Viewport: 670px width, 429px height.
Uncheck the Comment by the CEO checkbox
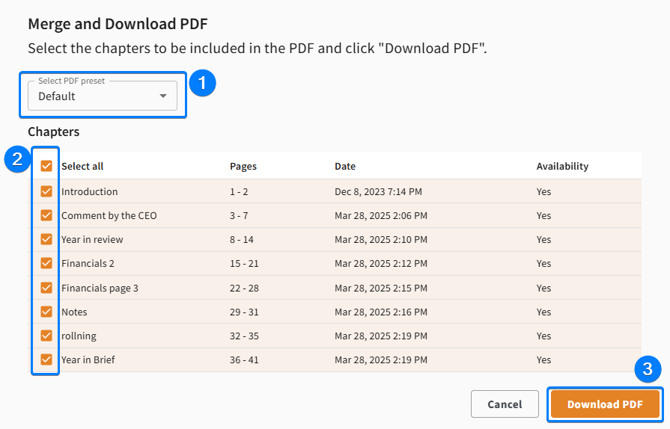(x=46, y=215)
